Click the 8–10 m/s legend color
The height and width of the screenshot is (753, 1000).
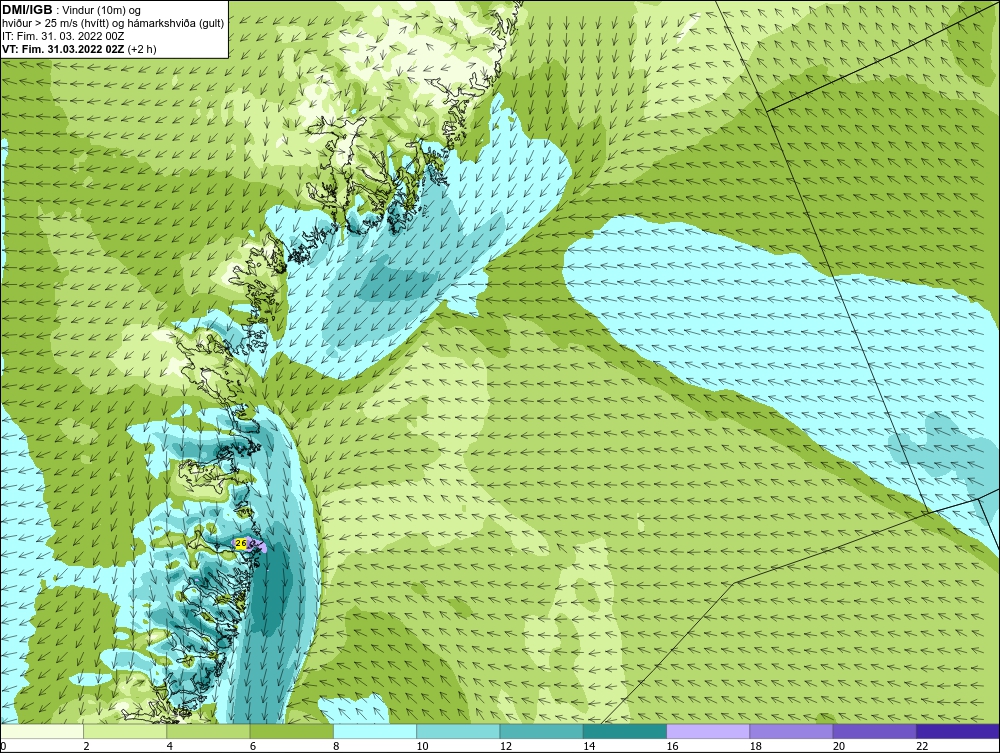(375, 731)
